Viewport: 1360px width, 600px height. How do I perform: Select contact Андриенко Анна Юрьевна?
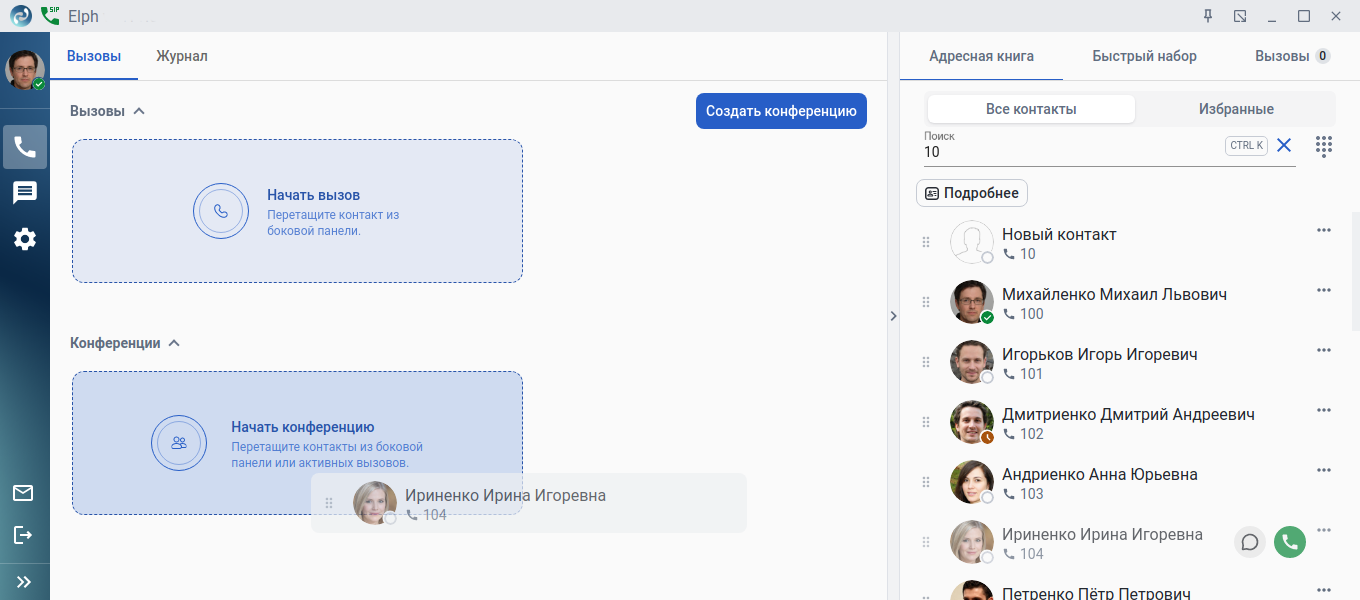1126,482
